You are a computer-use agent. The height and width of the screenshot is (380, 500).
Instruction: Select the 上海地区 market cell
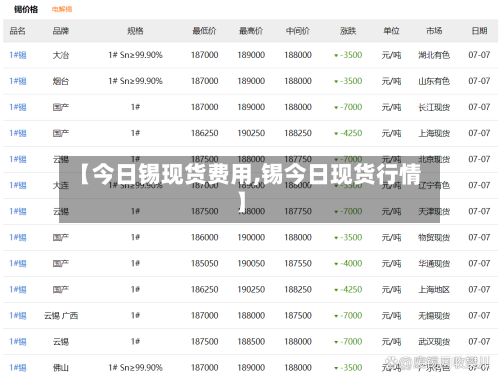[x=434, y=289]
